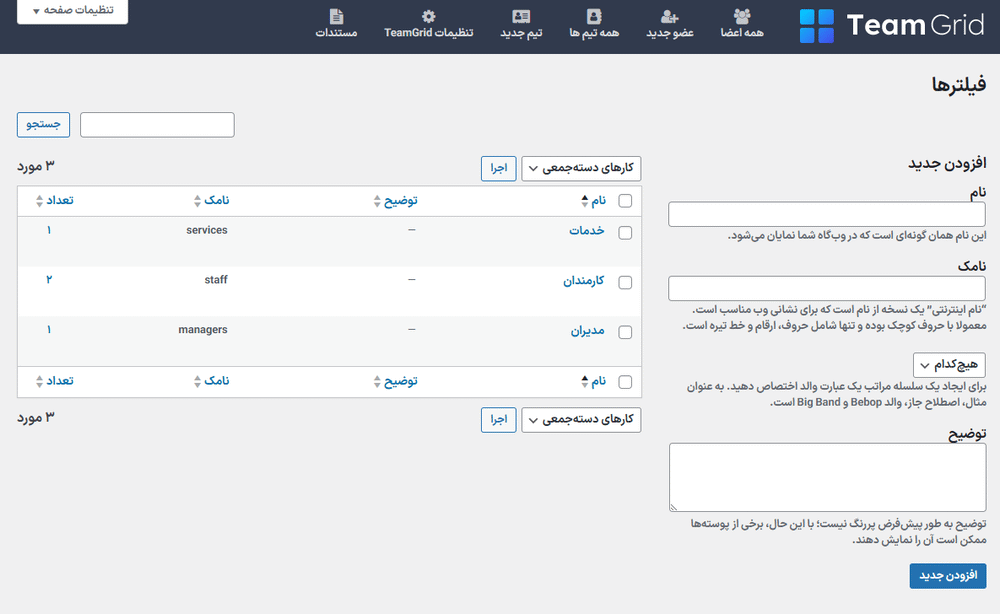Check the خدمات row checkbox
The width and height of the screenshot is (1000, 614).
click(x=626, y=232)
